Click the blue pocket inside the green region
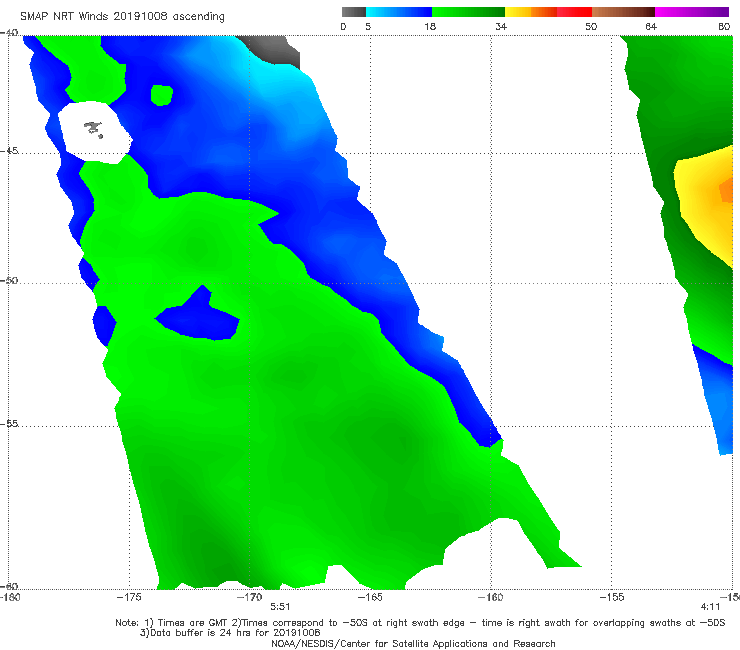This screenshot has height=650, width=740. pyautogui.click(x=198, y=316)
